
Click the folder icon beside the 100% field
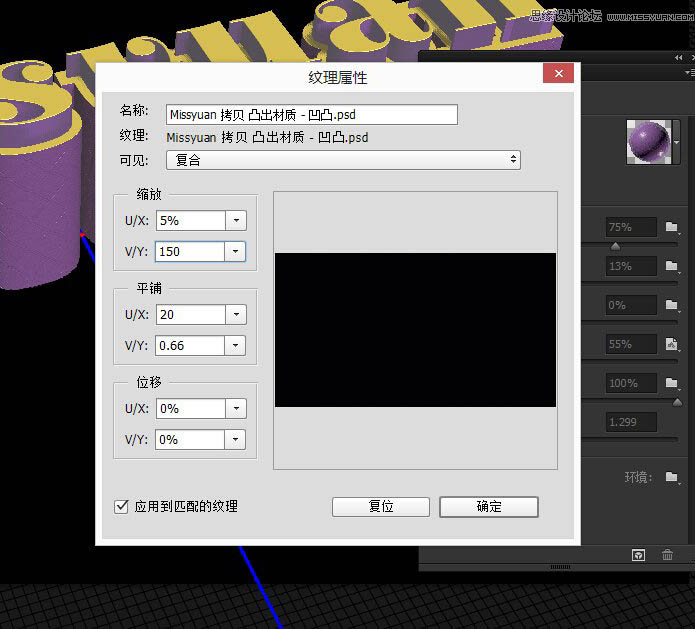click(x=672, y=383)
